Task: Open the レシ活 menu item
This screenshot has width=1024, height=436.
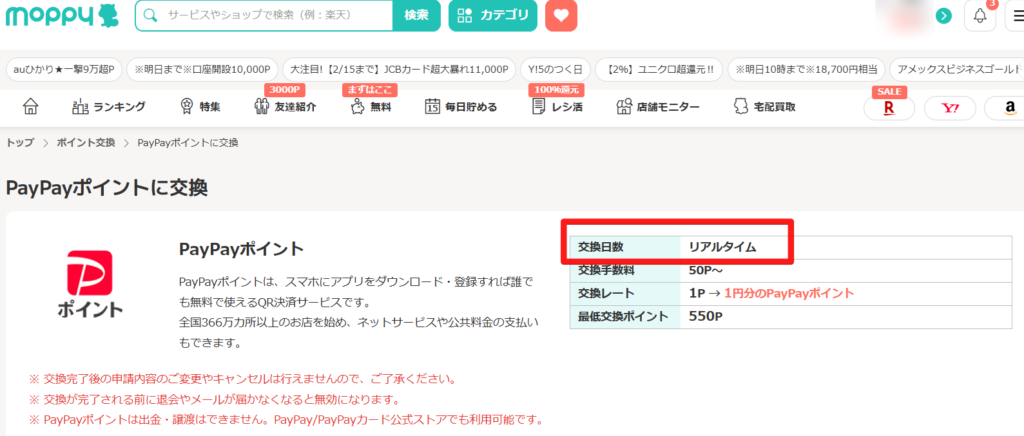Action: pyautogui.click(x=557, y=107)
